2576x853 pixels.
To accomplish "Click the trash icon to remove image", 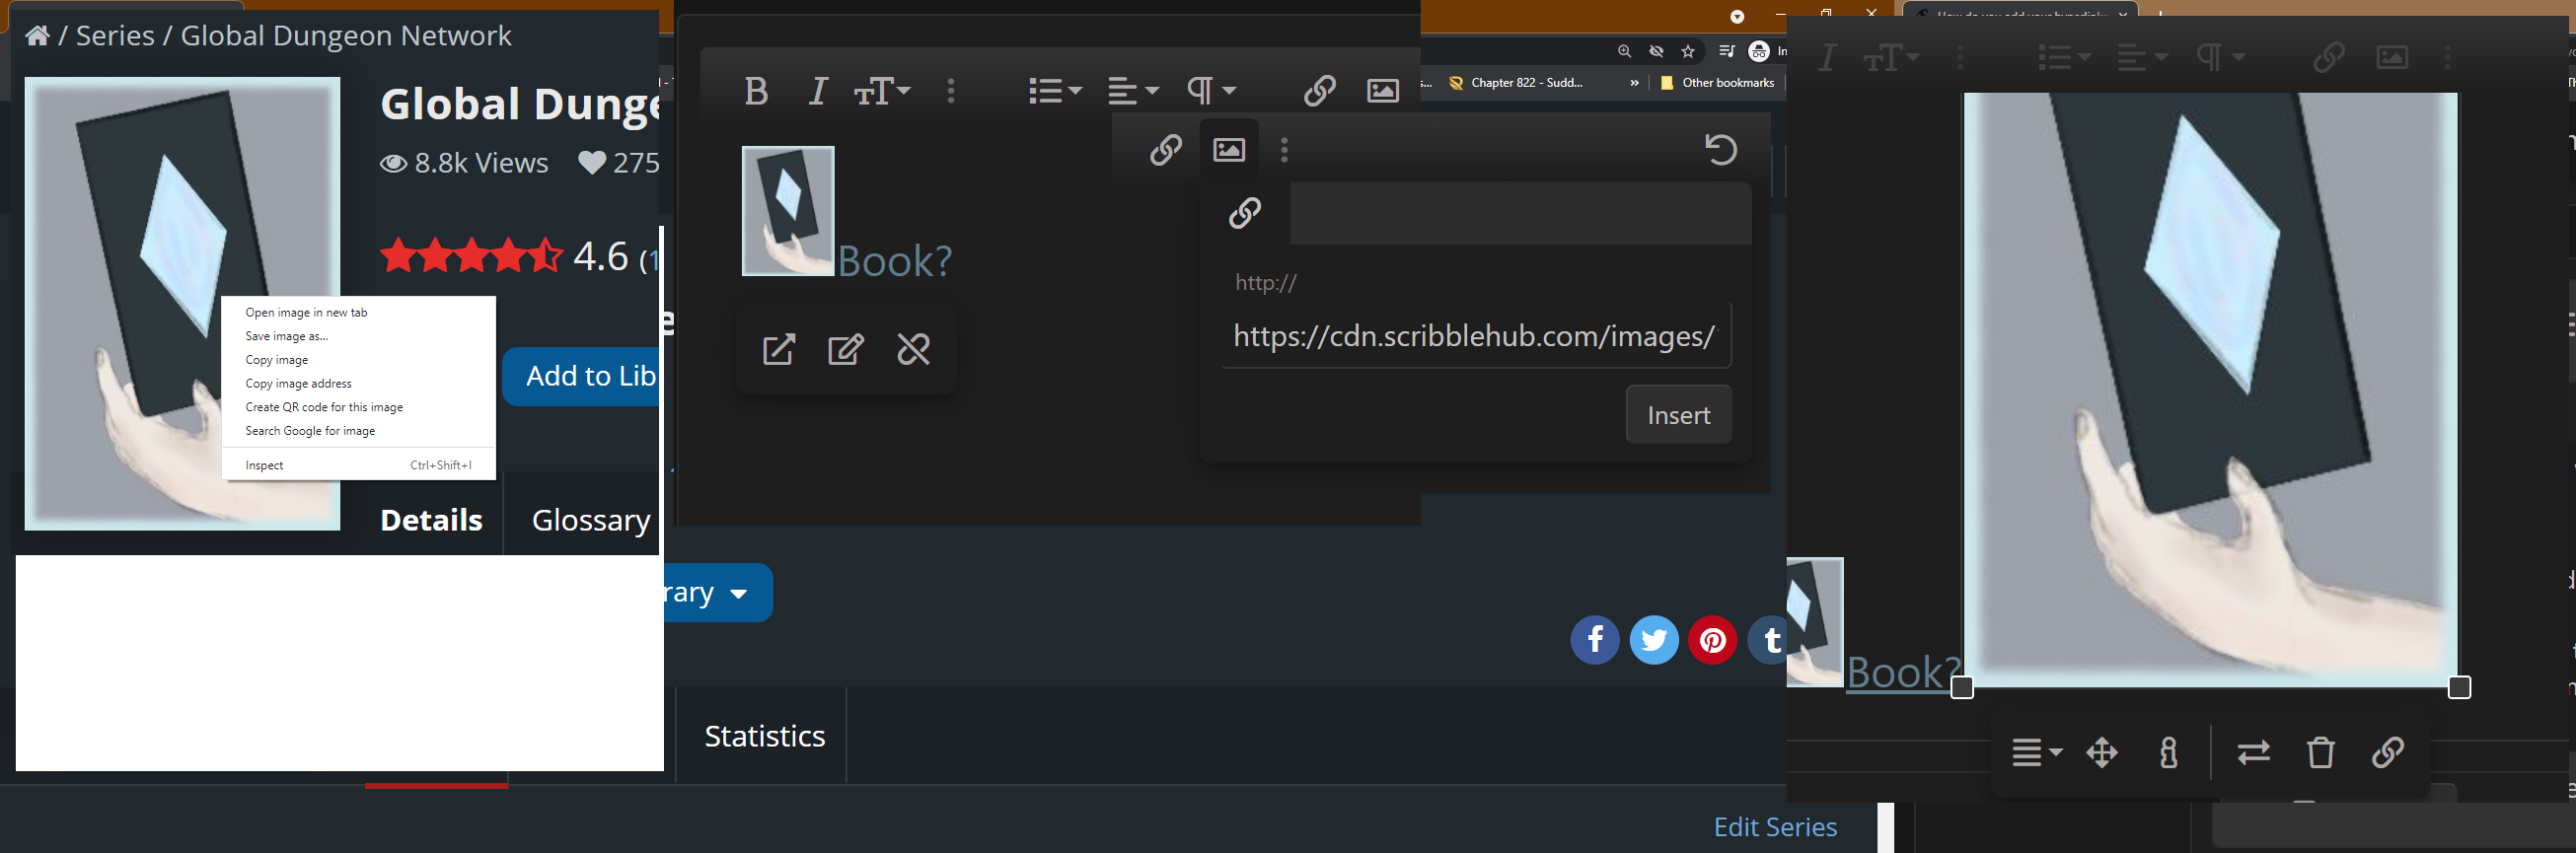I will click(x=2320, y=752).
